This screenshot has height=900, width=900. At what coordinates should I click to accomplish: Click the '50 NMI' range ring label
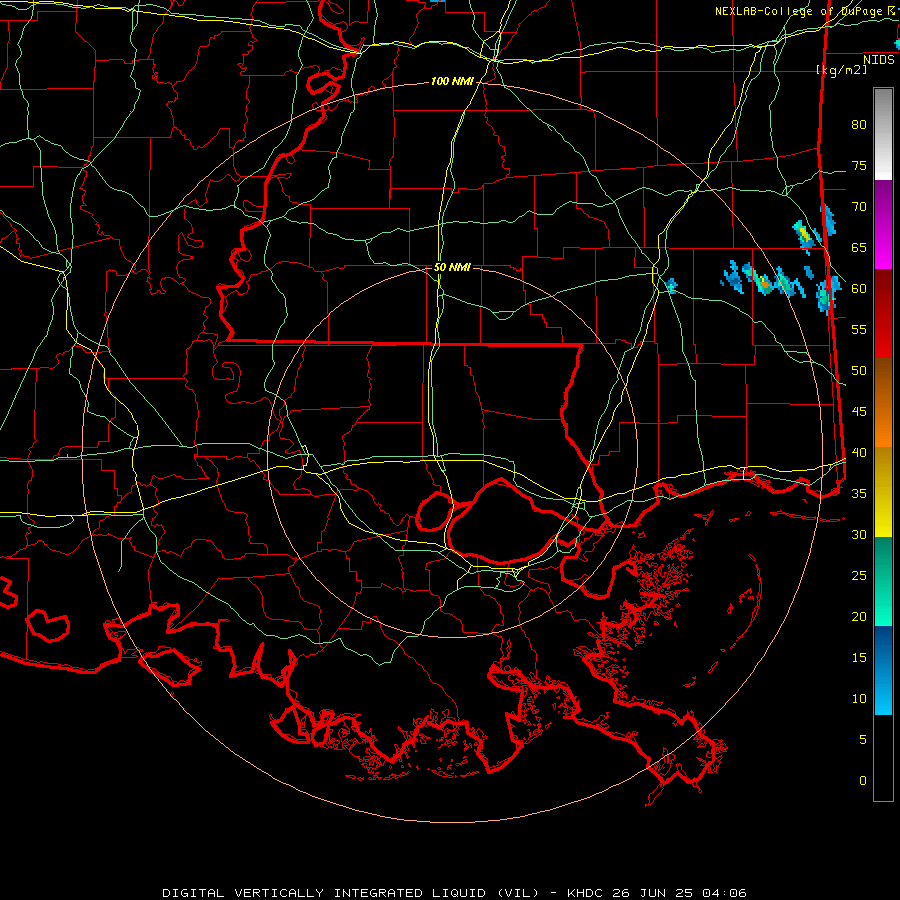(x=452, y=267)
